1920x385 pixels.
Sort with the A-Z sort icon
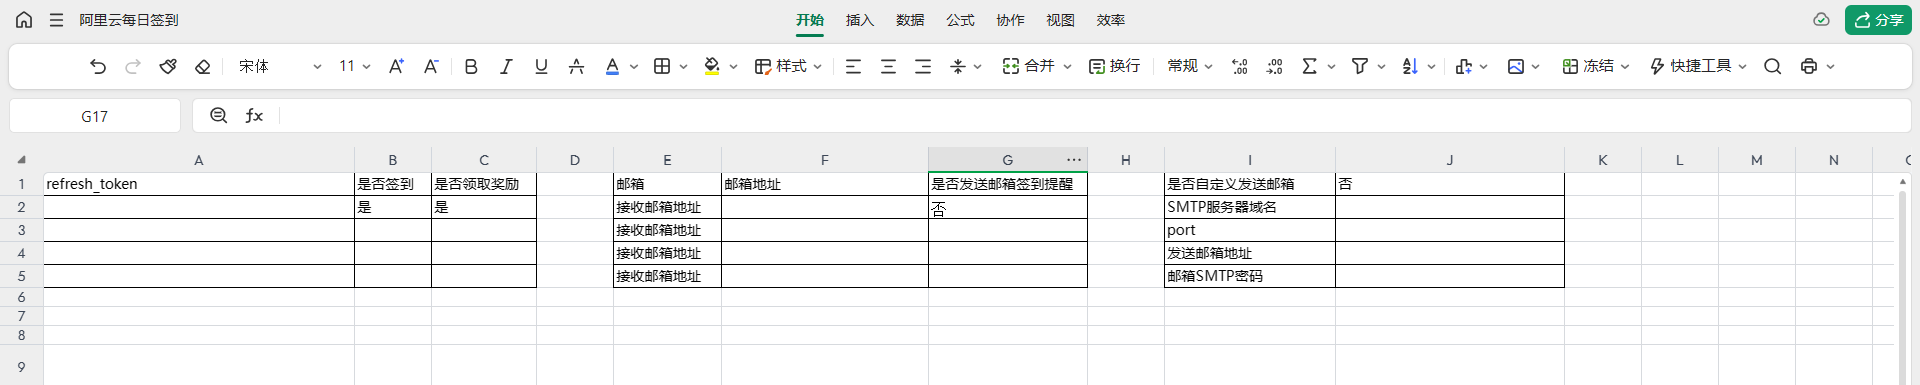pyautogui.click(x=1410, y=66)
